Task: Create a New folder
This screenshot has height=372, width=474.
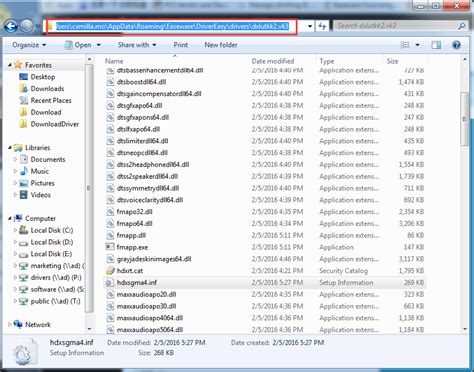Action: pyautogui.click(x=221, y=45)
